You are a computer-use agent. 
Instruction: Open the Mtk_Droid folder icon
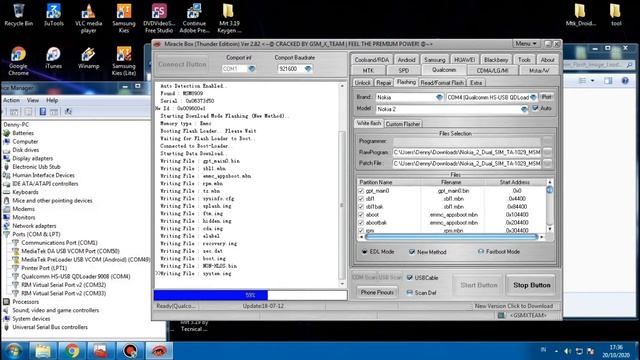coord(580,15)
